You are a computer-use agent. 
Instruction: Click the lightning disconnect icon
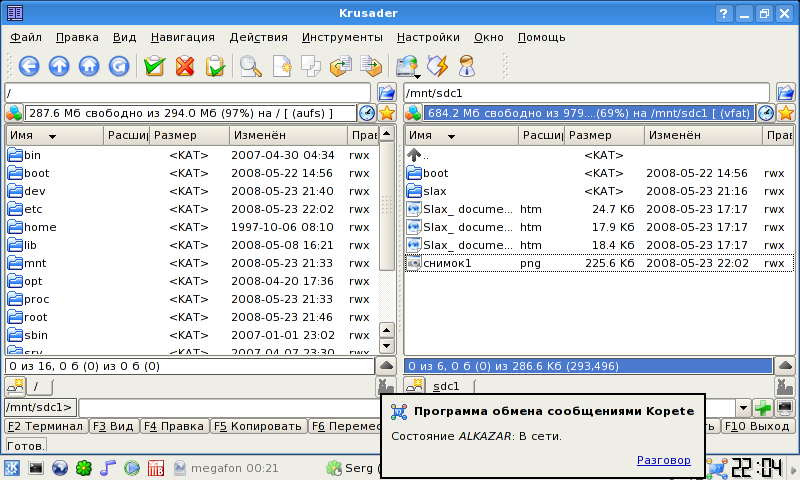click(437, 66)
